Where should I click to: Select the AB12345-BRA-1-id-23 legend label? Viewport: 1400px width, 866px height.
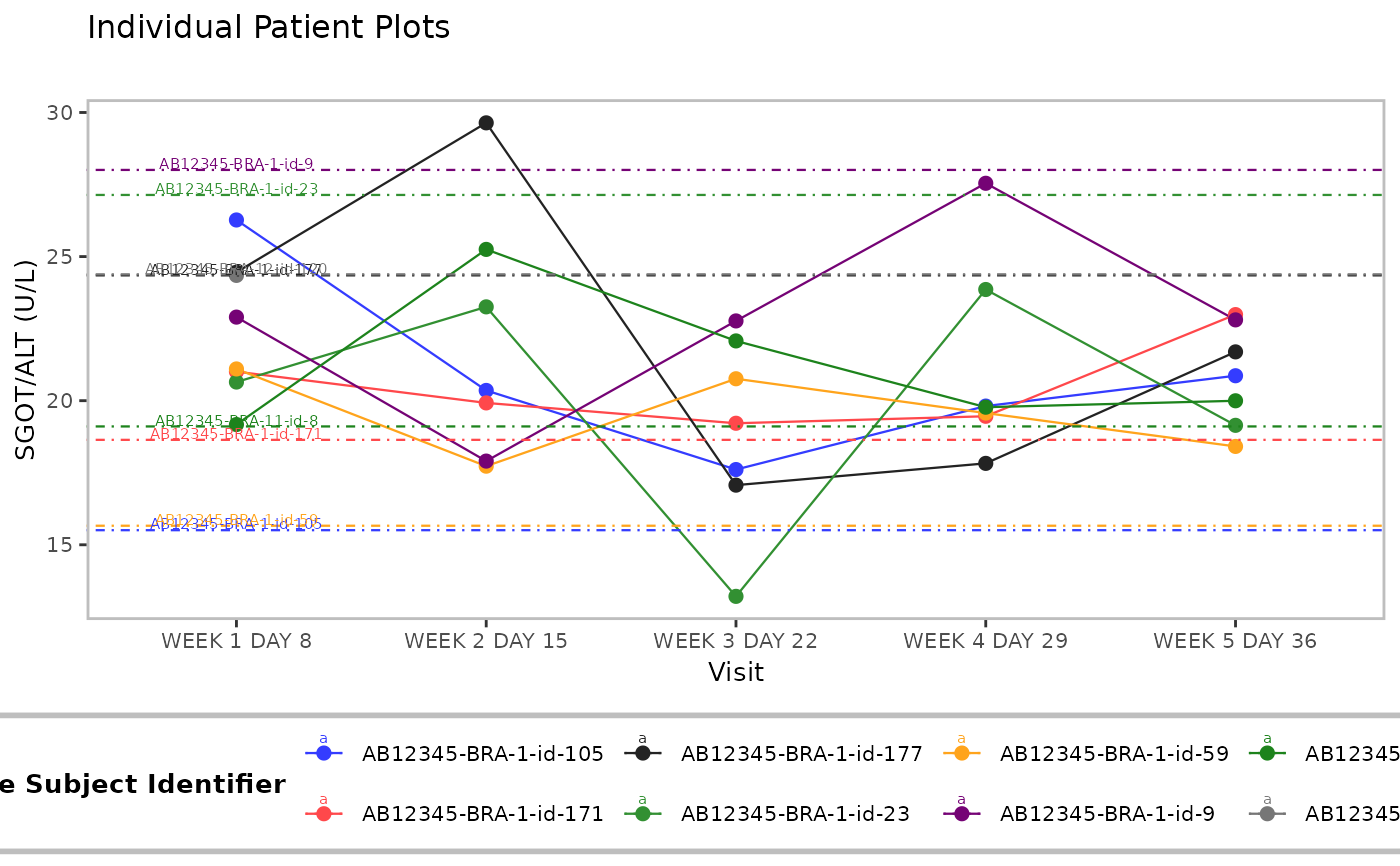795,813
